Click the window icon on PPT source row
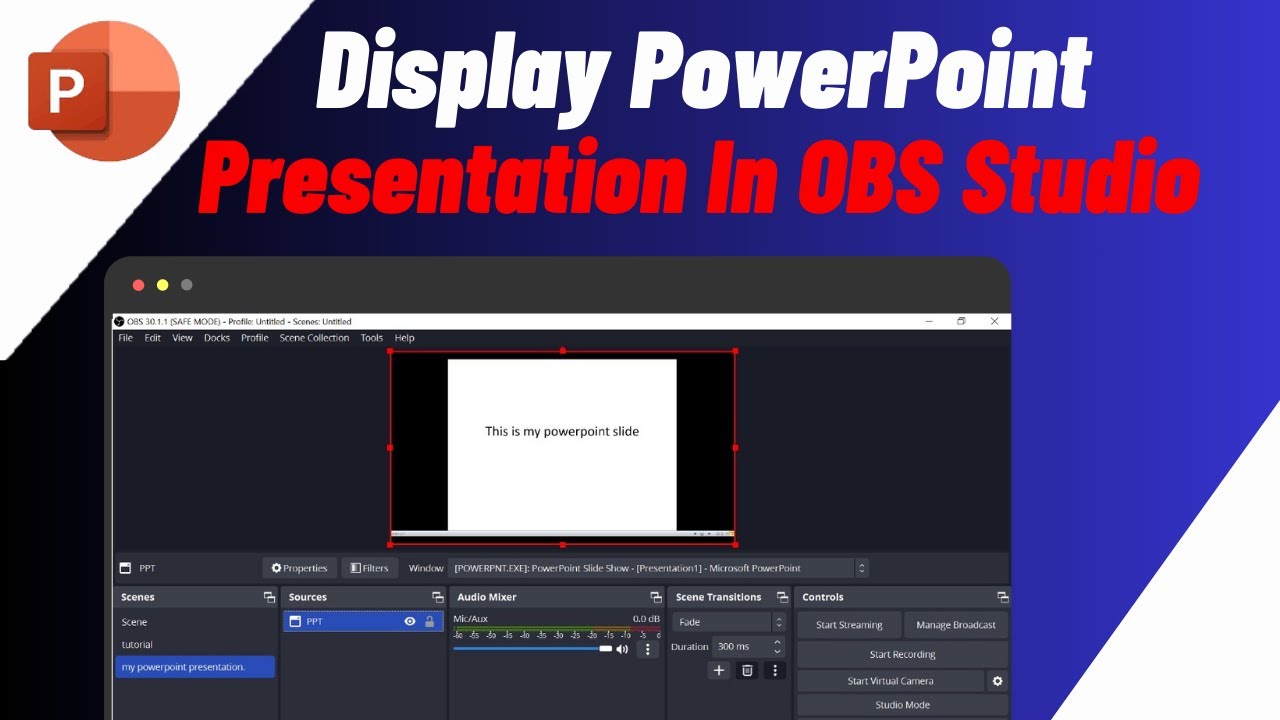1280x720 pixels. coord(295,621)
